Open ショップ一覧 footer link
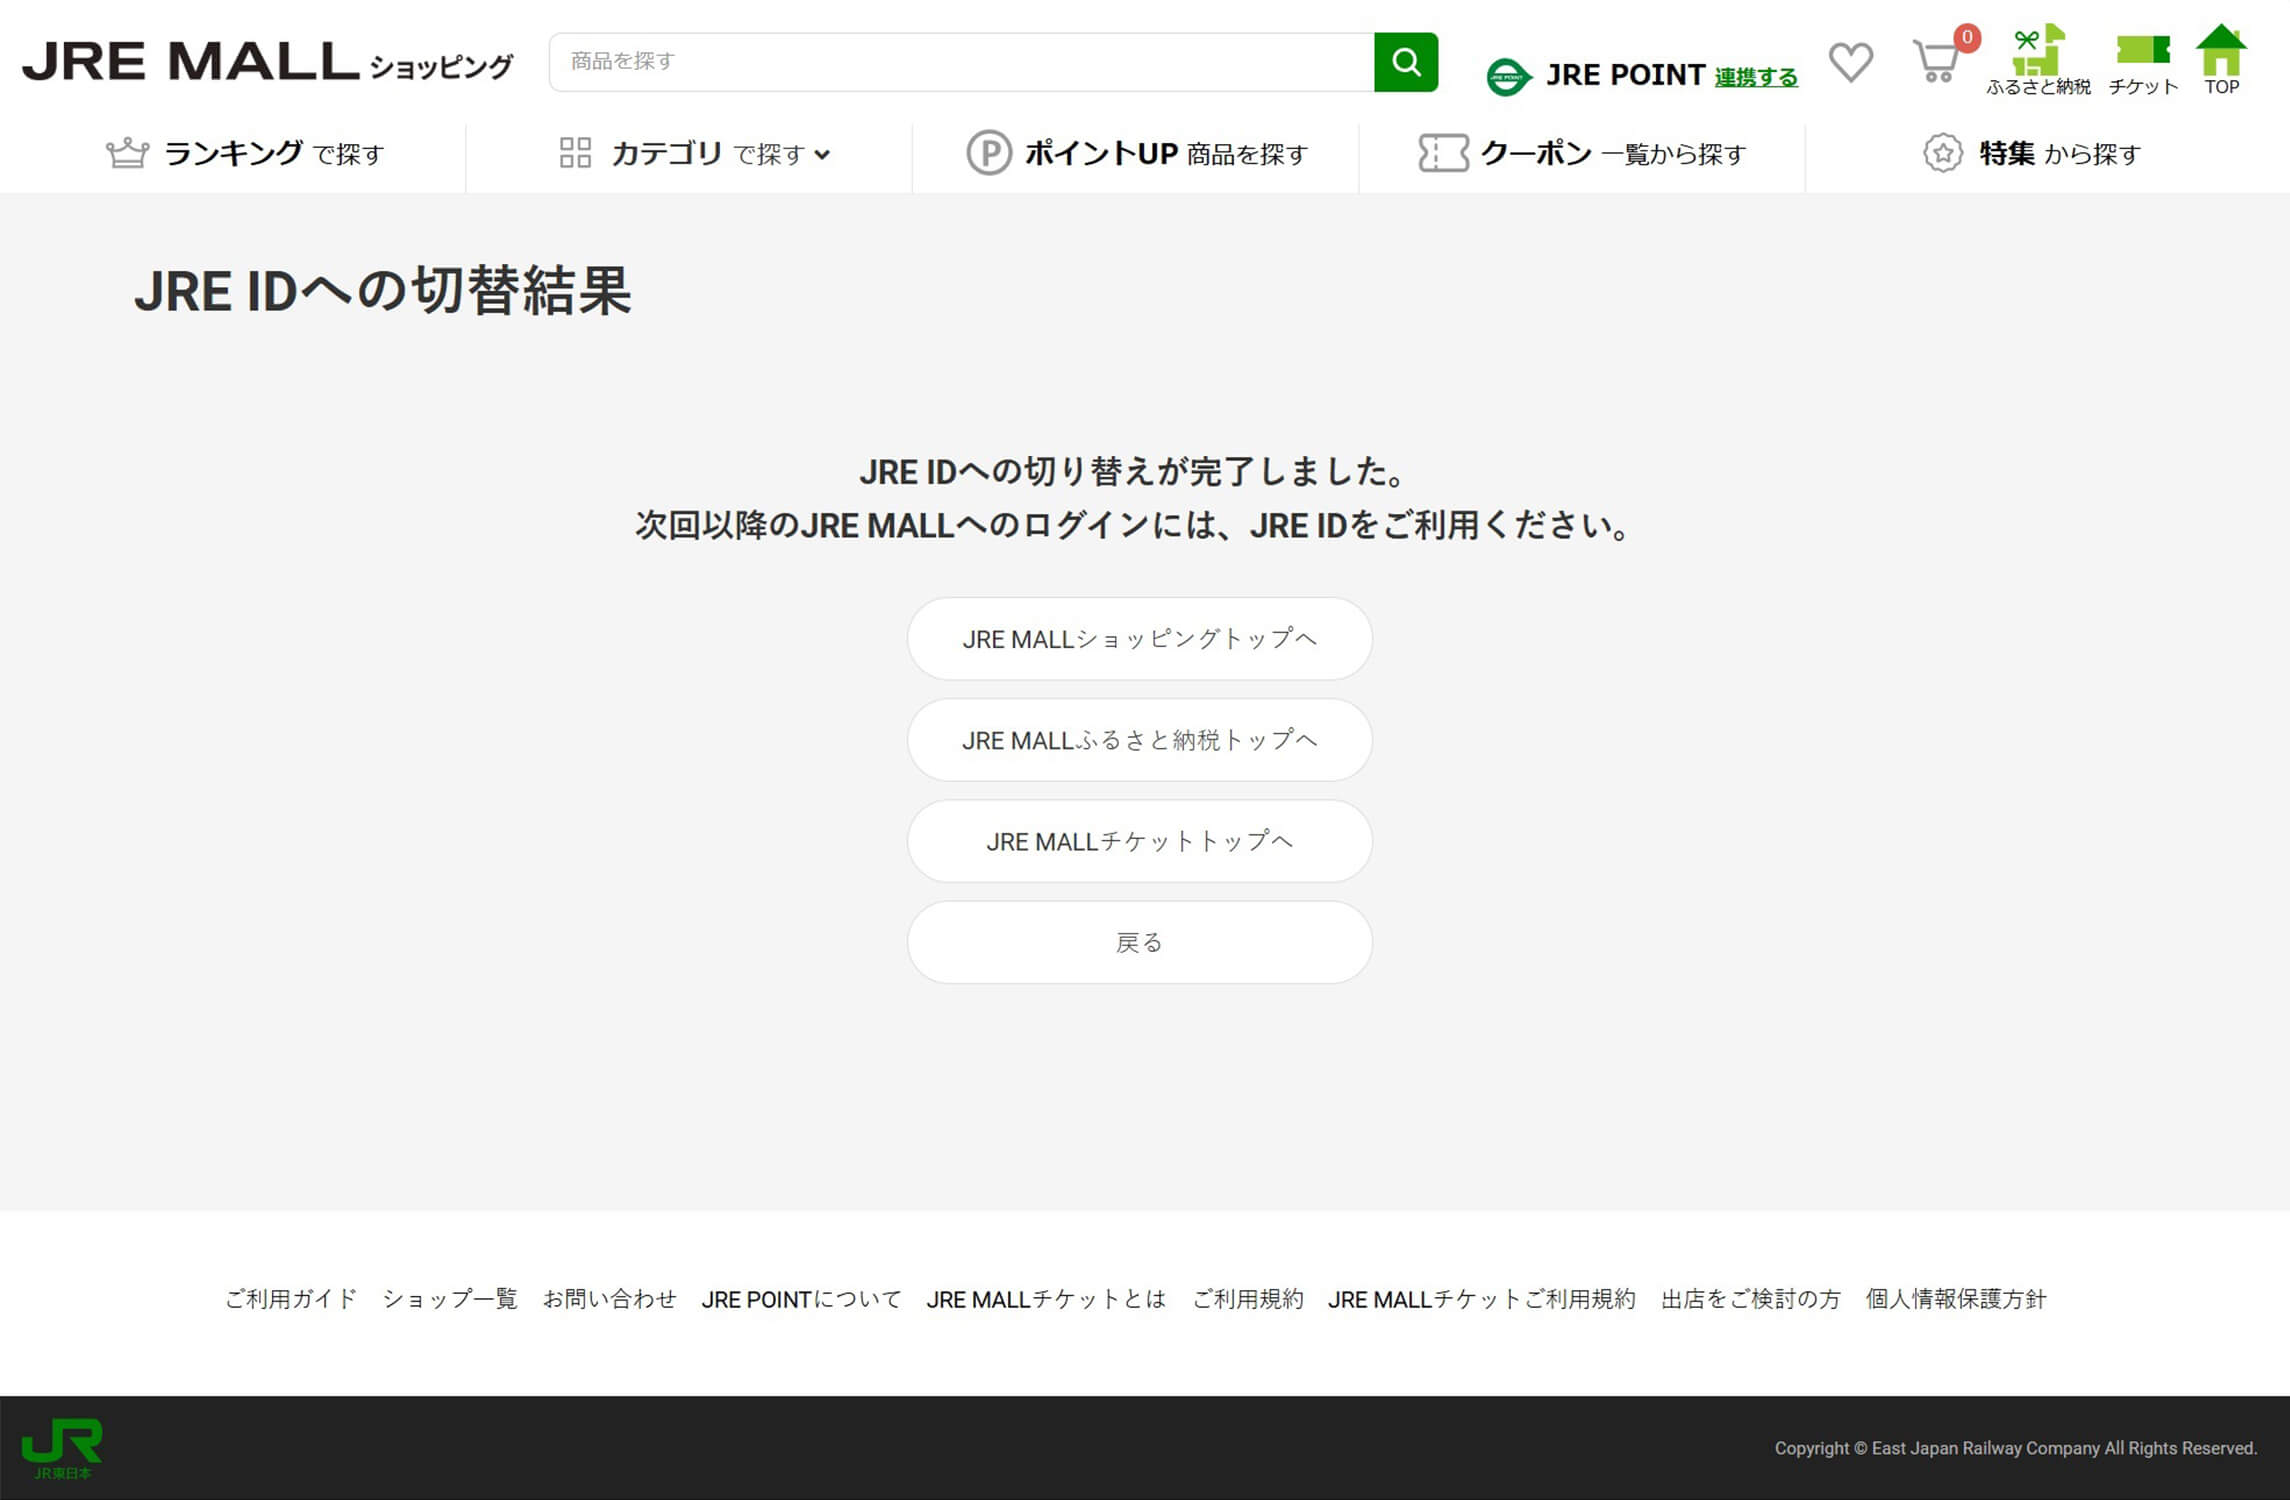The width and height of the screenshot is (2290, 1500). click(x=450, y=1299)
